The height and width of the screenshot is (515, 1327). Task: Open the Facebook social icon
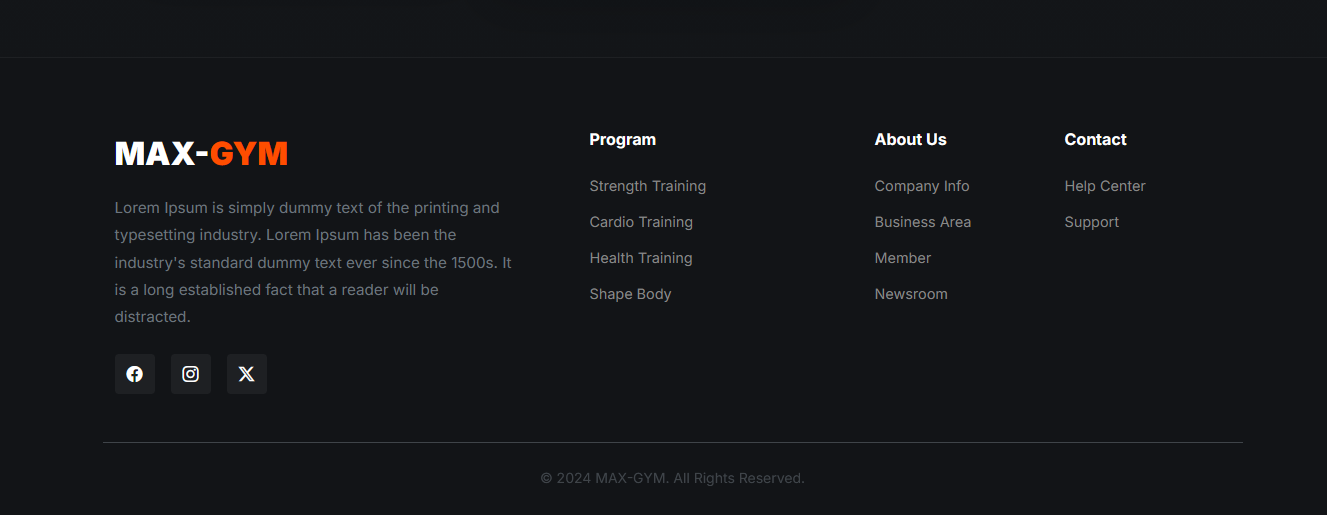(x=135, y=374)
